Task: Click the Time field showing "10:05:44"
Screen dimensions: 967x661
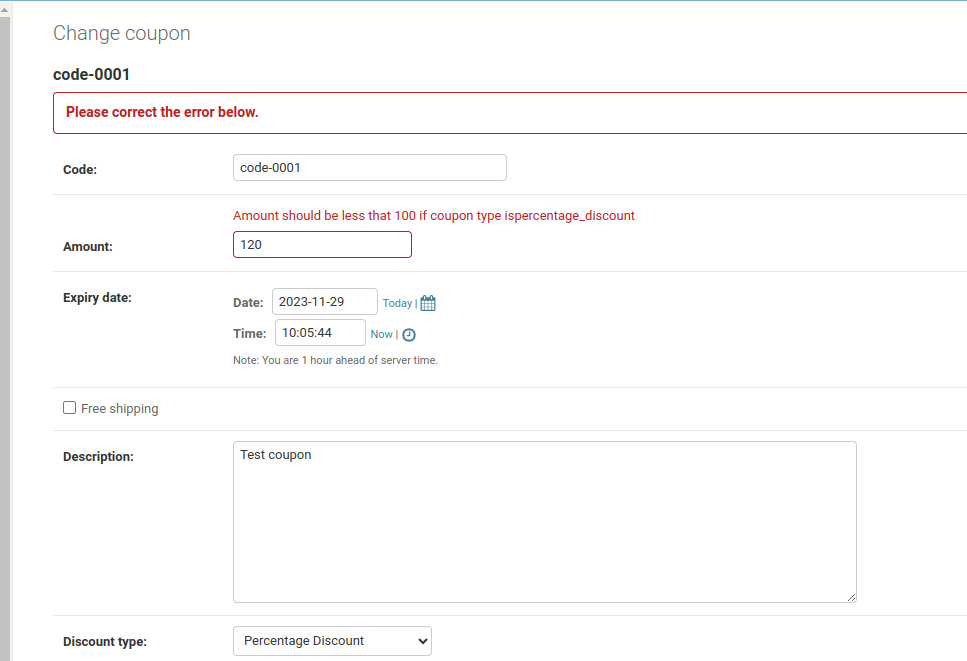Action: tap(320, 332)
